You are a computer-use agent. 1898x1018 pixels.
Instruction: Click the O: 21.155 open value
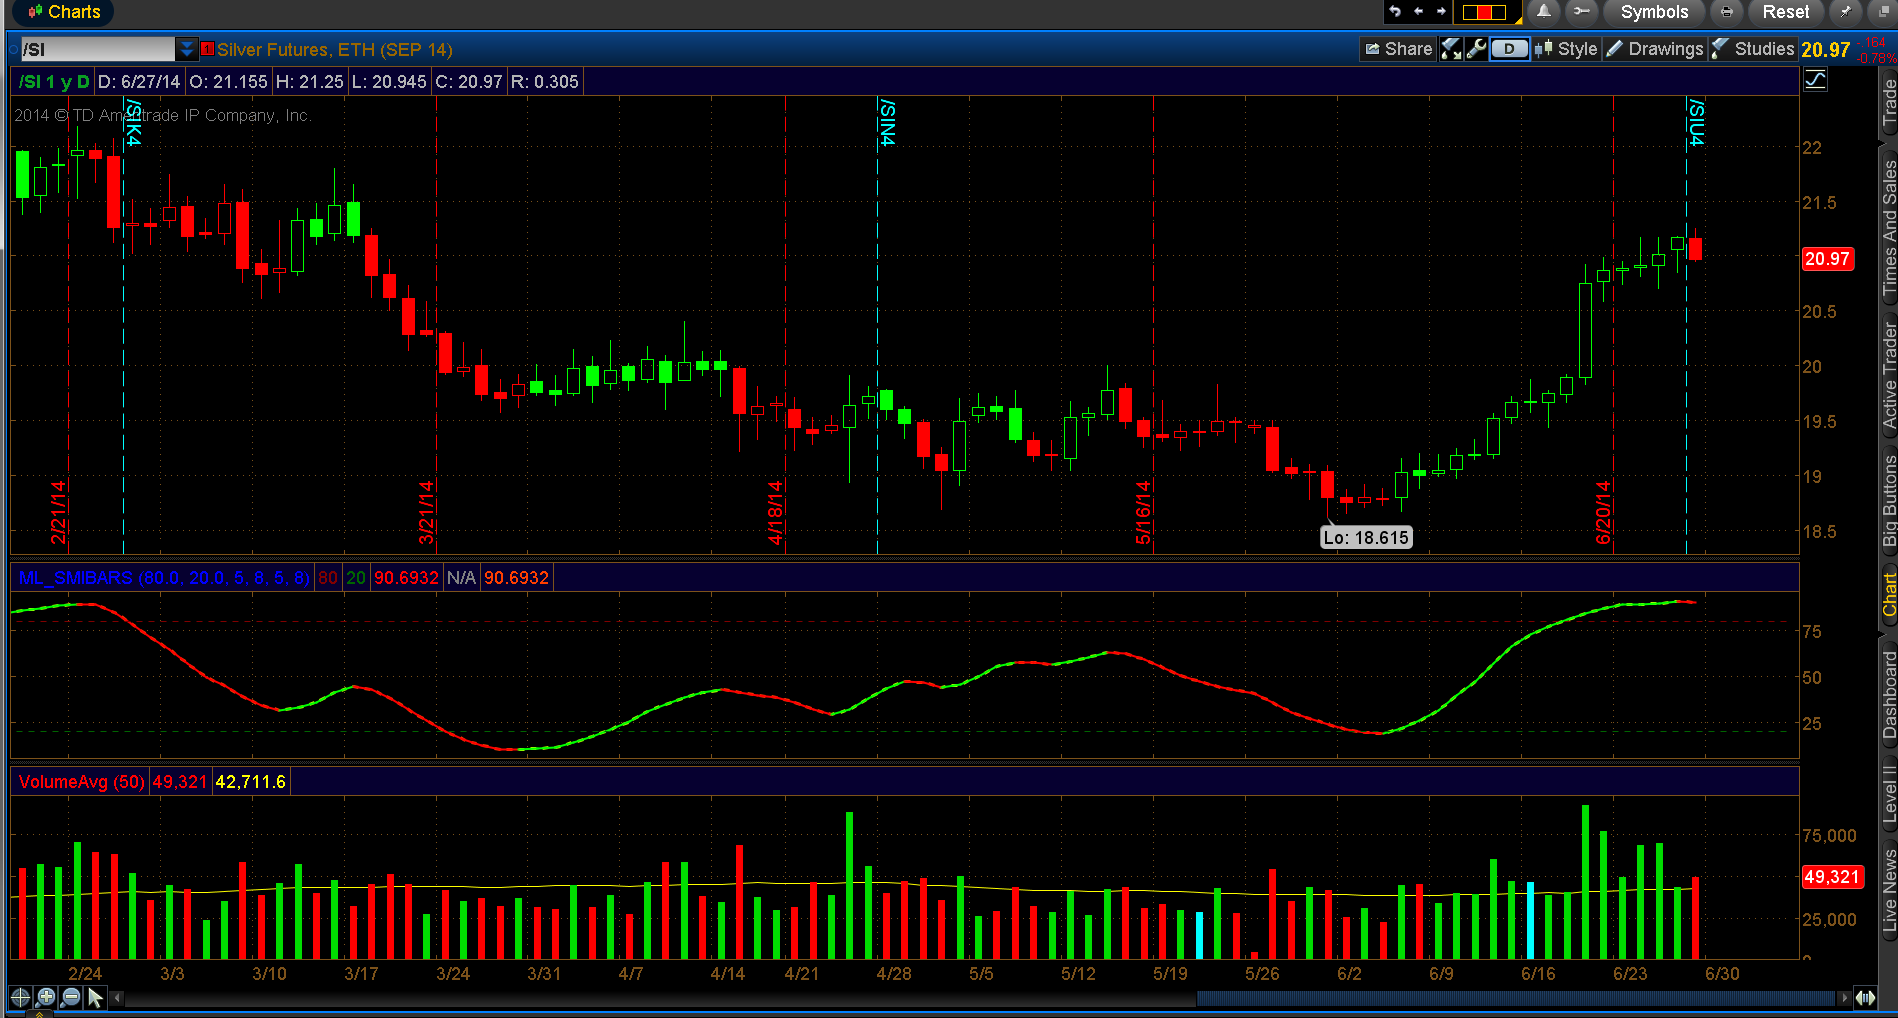pos(228,82)
